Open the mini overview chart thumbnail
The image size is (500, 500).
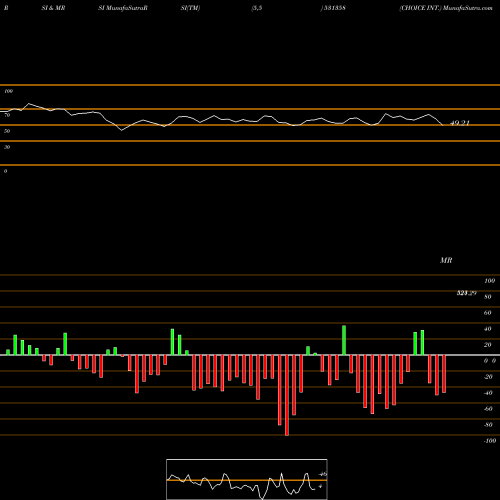click(x=247, y=479)
